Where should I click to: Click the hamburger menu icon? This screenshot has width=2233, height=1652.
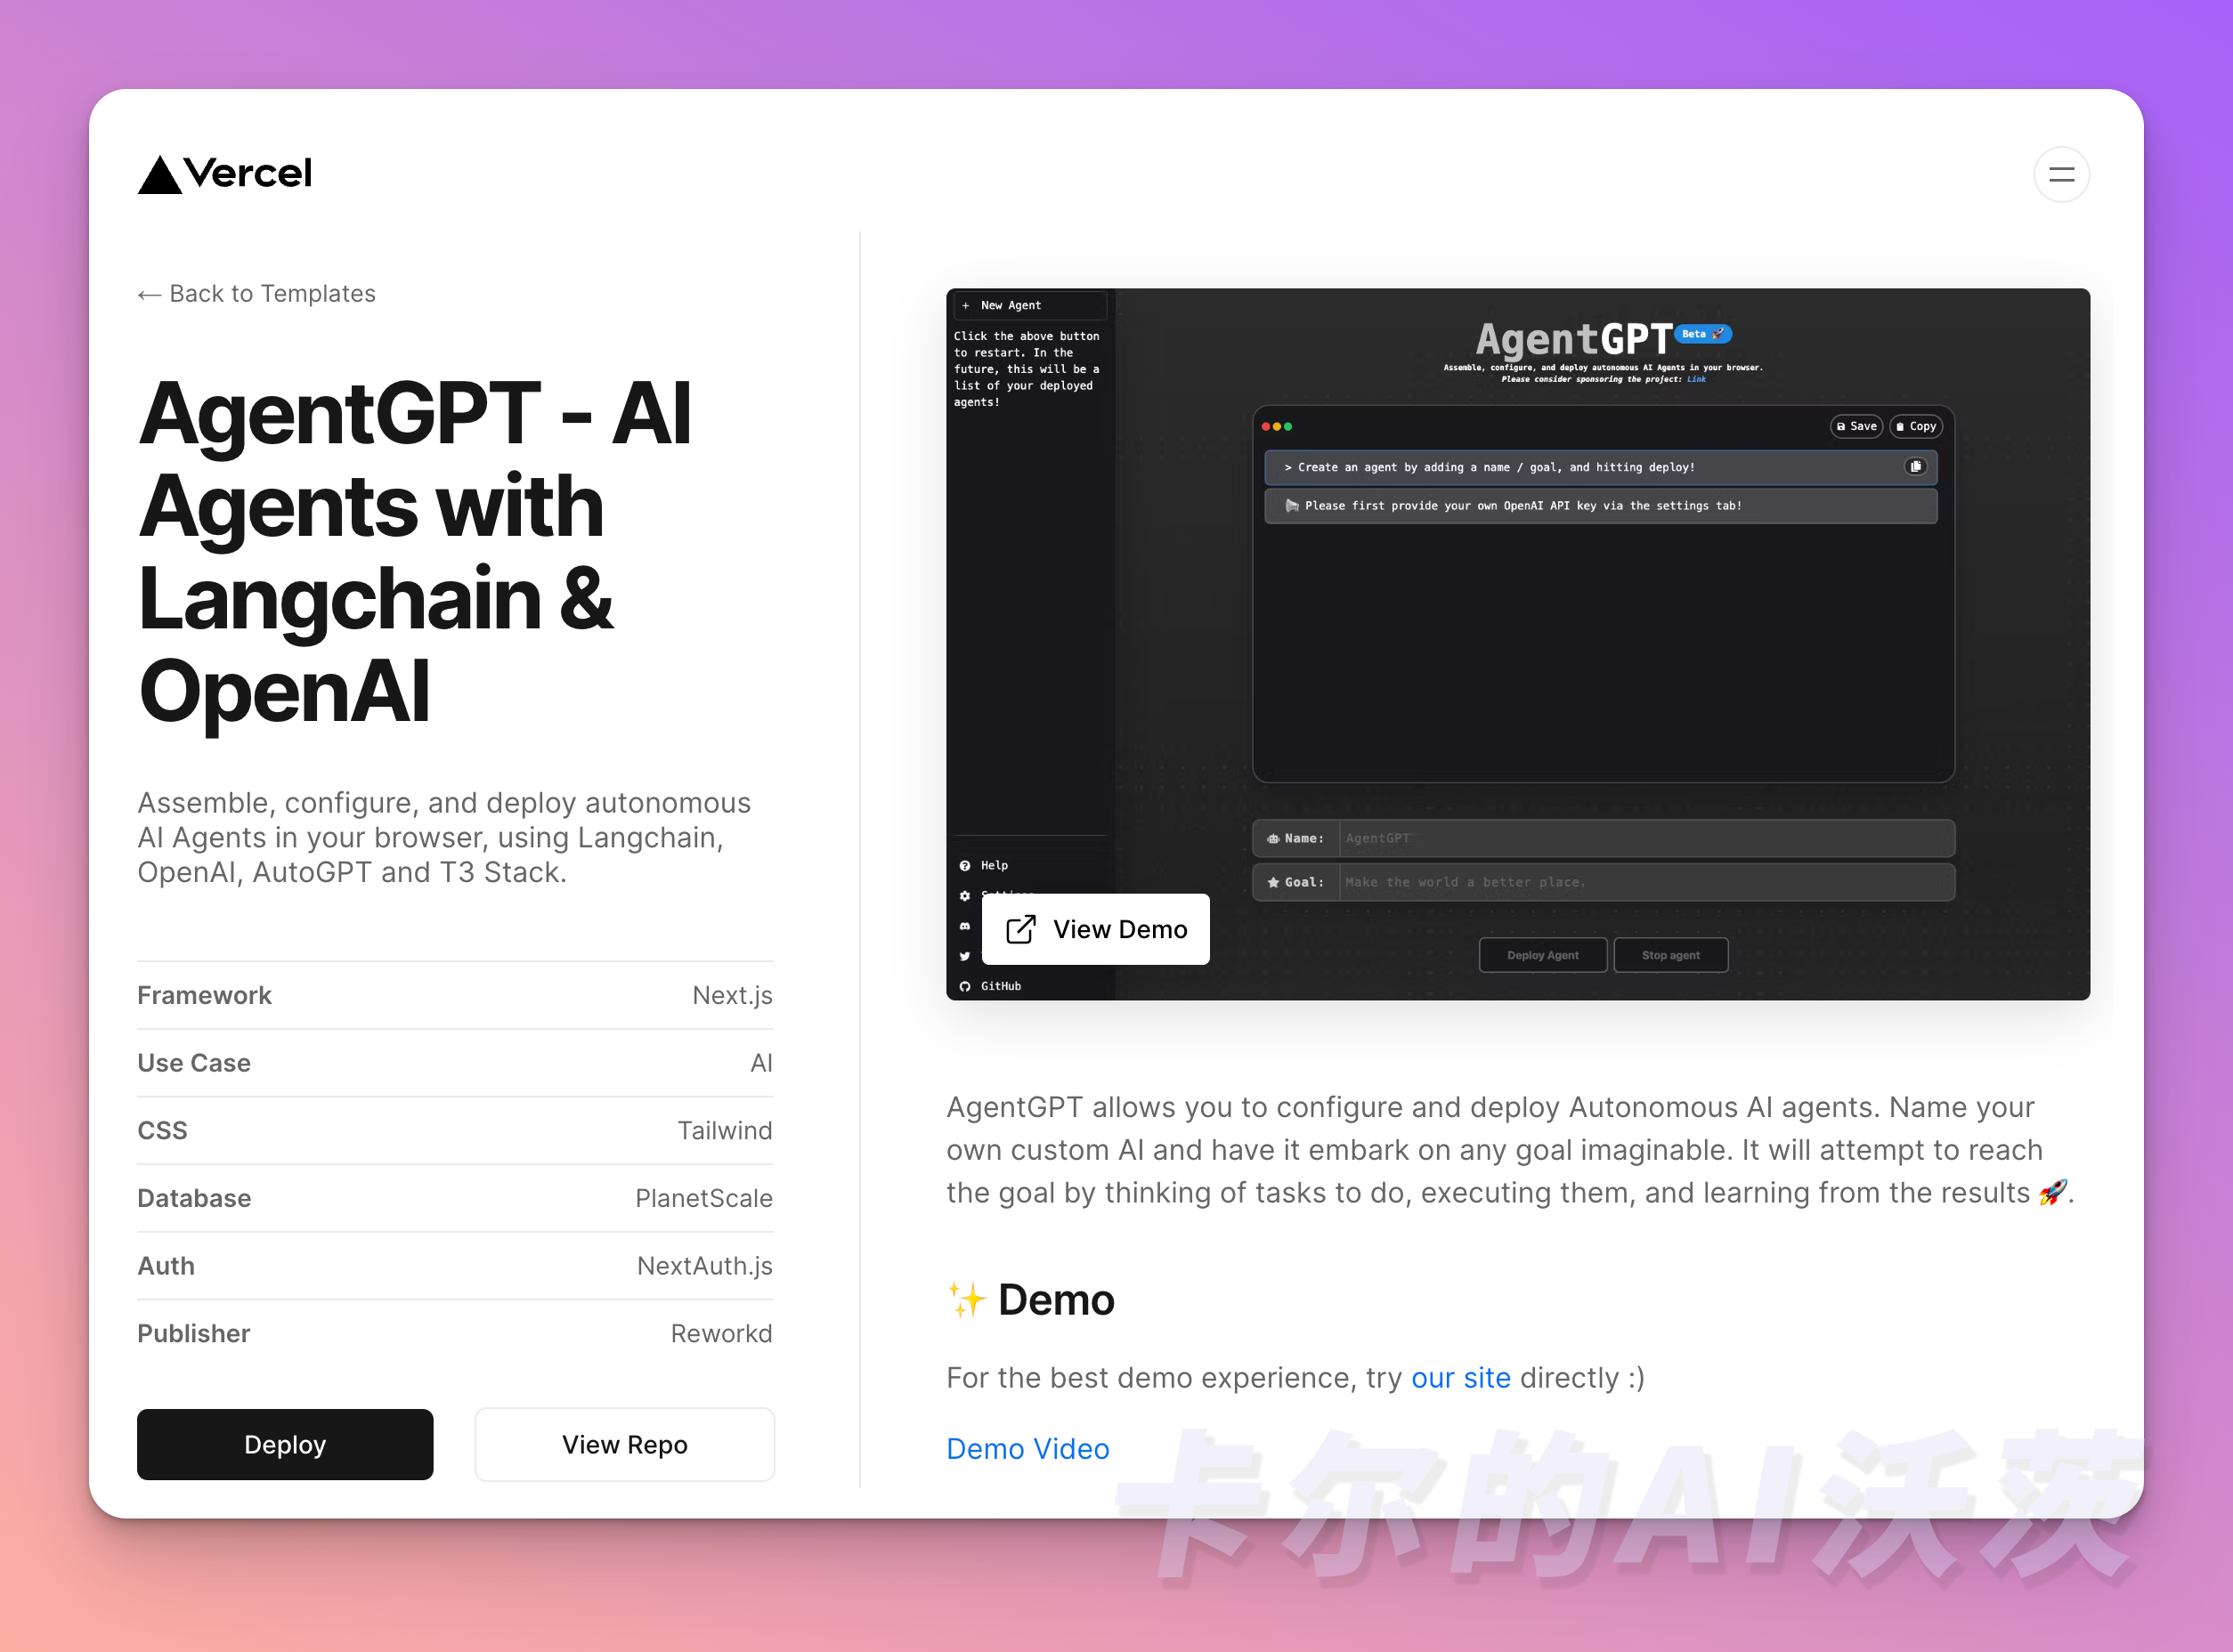[2063, 174]
